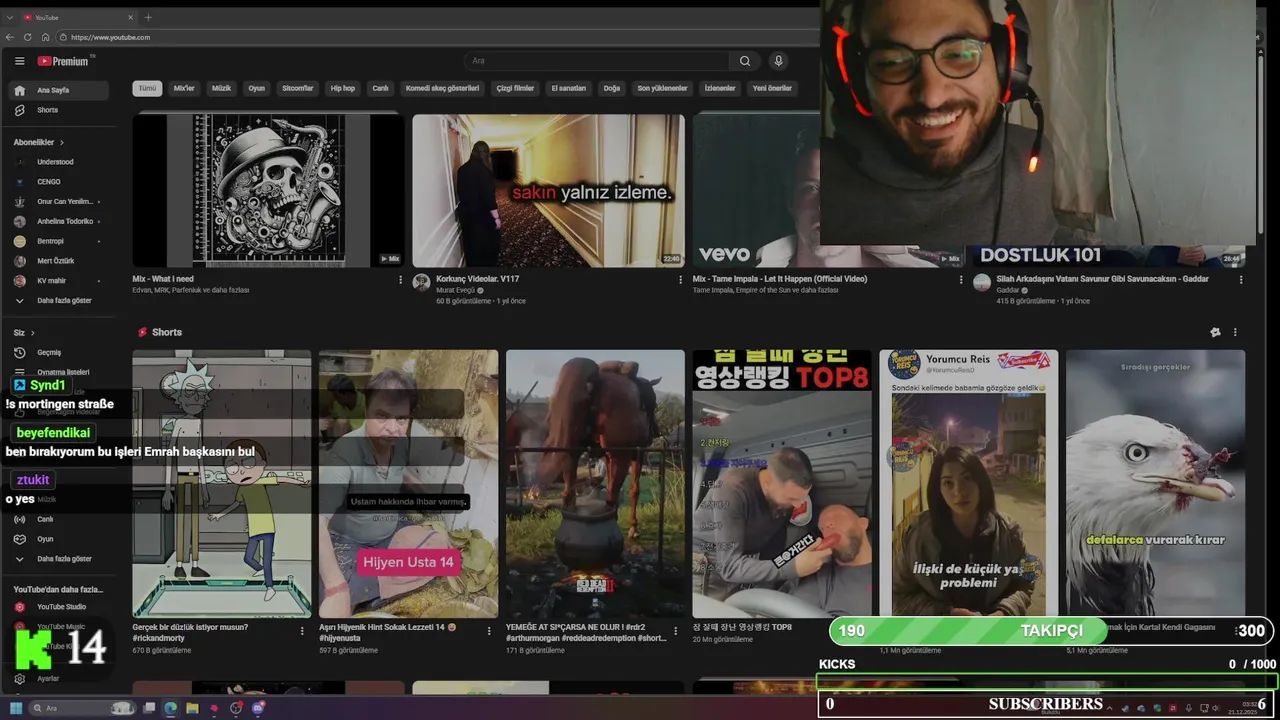Open Rick and Morty short thumbnail
1280x720 pixels.
(x=222, y=483)
